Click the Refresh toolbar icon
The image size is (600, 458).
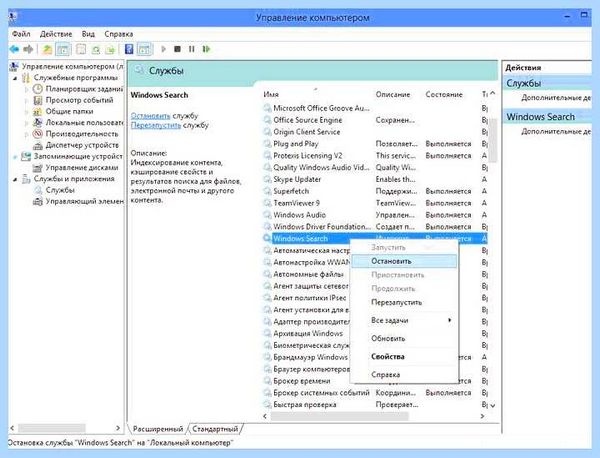[x=95, y=49]
